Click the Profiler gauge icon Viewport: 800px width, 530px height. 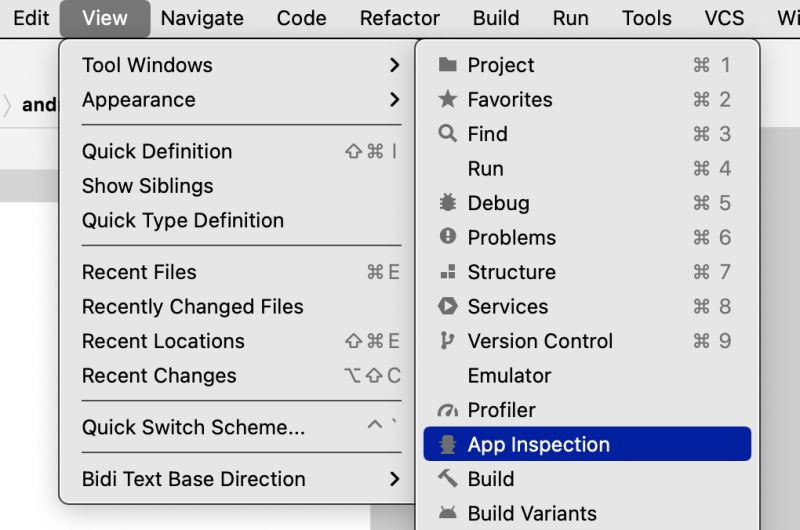coord(448,410)
